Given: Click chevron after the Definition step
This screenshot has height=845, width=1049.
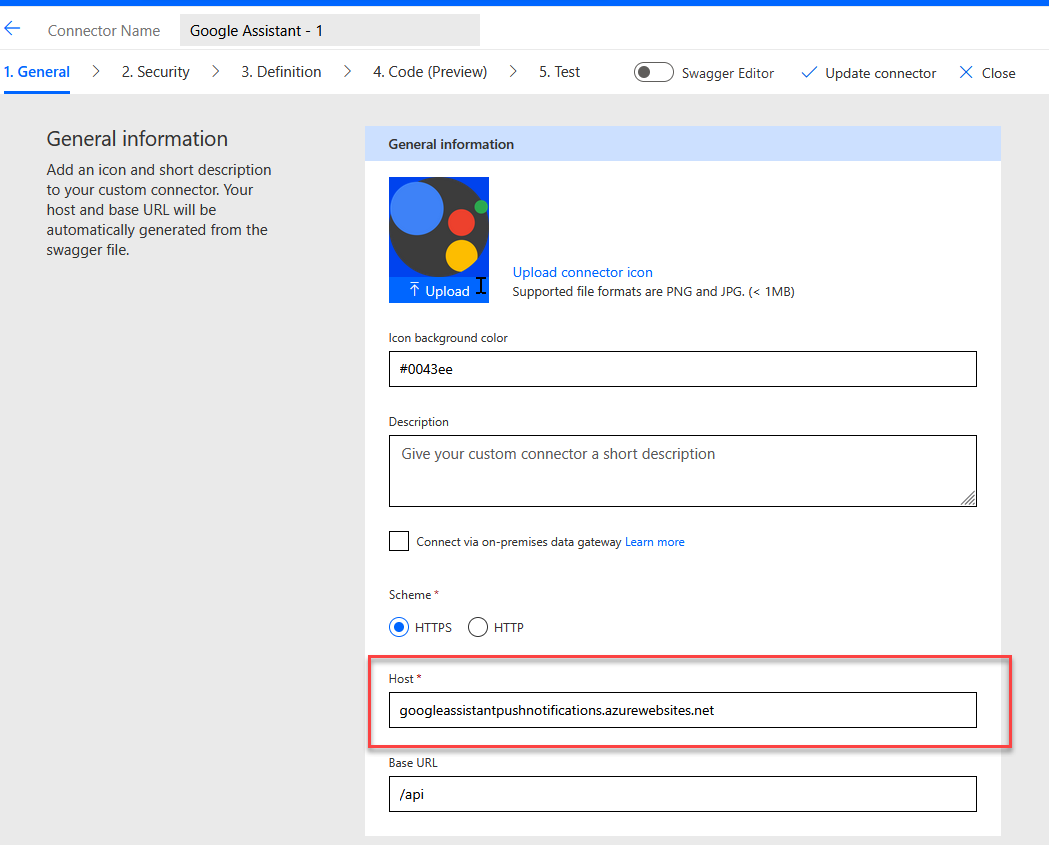Looking at the screenshot, I should [347, 72].
